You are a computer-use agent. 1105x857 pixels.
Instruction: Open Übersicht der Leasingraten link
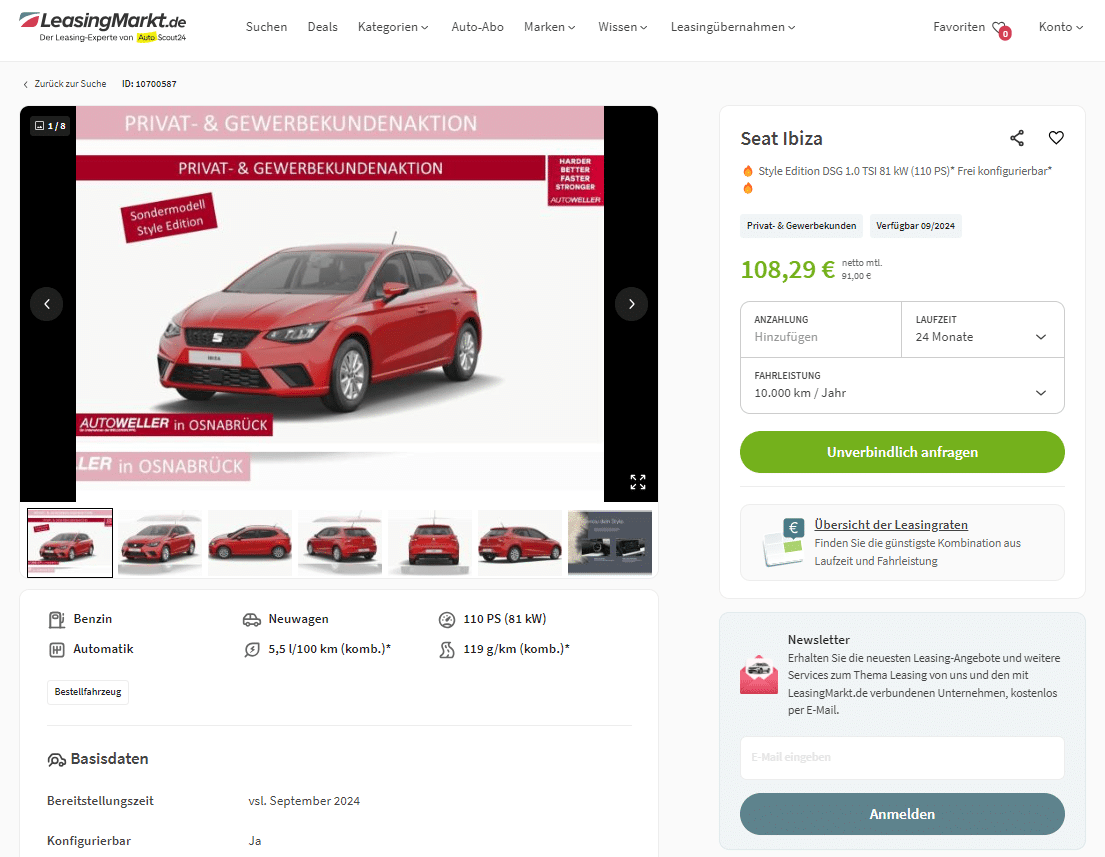coord(891,524)
